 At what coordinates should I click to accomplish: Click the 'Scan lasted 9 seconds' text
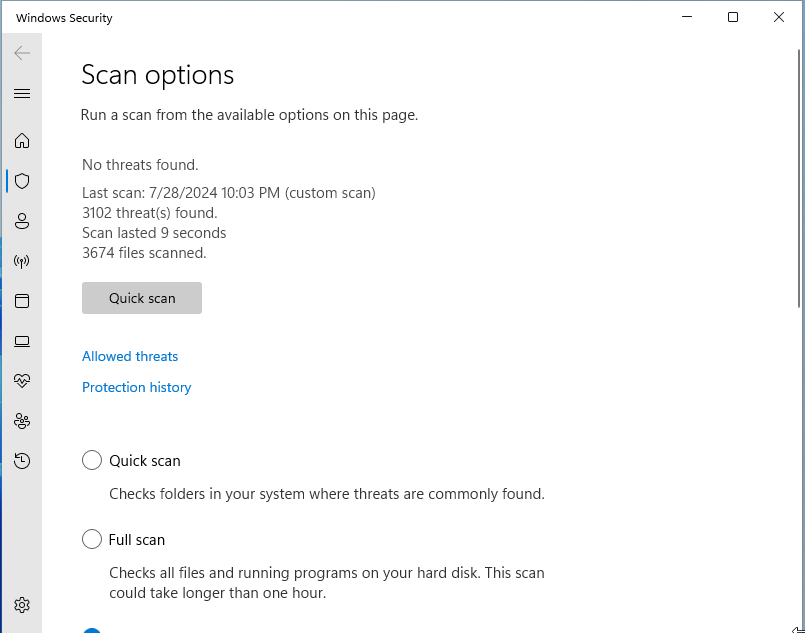tap(154, 233)
